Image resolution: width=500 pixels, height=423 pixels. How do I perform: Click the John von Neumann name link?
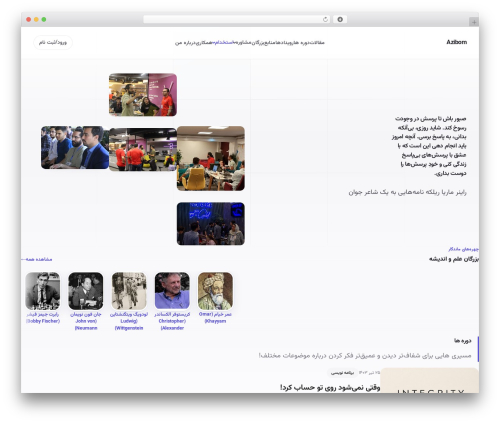coord(86,321)
